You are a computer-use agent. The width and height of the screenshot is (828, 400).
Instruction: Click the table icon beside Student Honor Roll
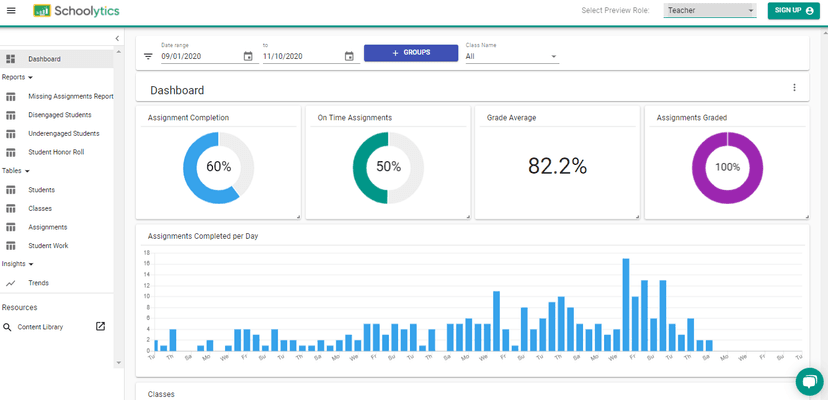click(x=11, y=152)
